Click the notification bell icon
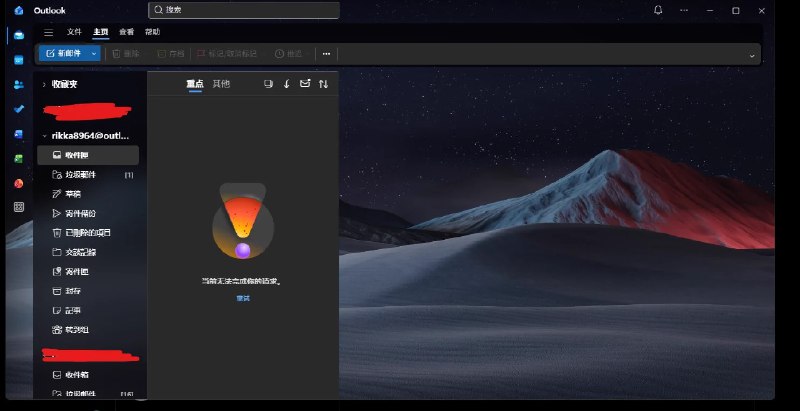The height and width of the screenshot is (411, 800). point(658,10)
